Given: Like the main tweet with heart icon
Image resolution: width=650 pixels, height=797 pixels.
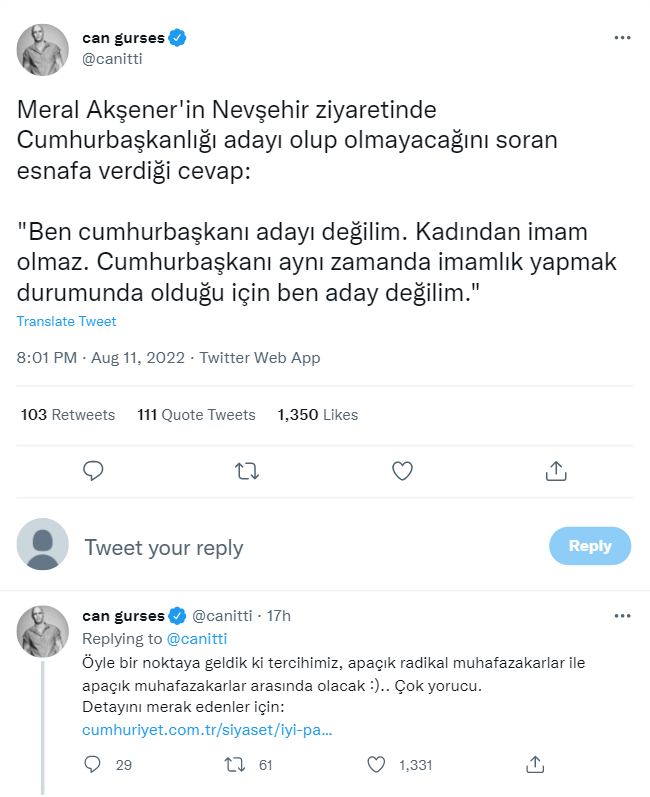Looking at the screenshot, I should [402, 470].
